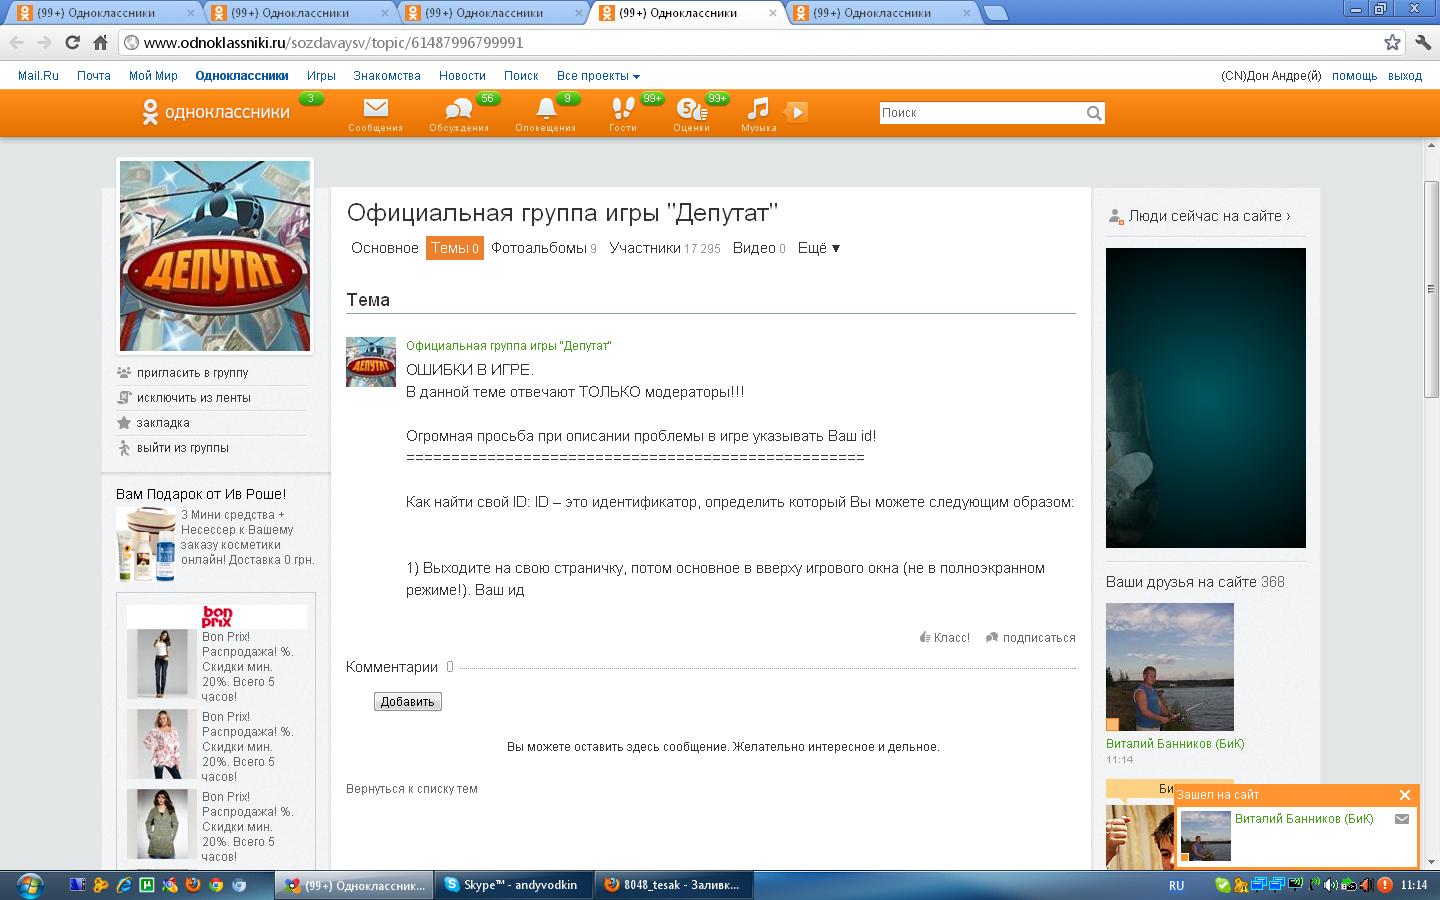Switch to the 8048_tesak Firefox taskbar window

(x=674, y=885)
